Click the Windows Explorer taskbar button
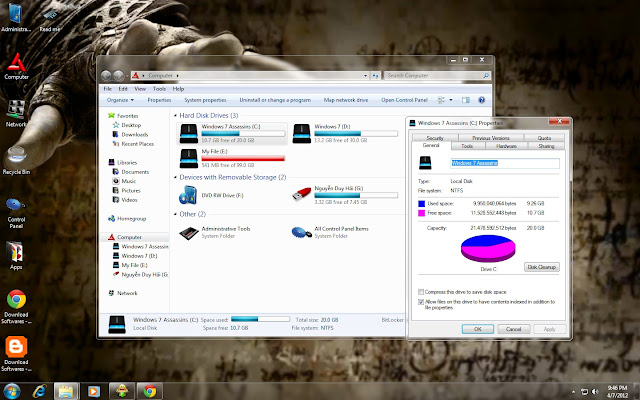Image resolution: width=640 pixels, height=400 pixels. [x=66, y=391]
